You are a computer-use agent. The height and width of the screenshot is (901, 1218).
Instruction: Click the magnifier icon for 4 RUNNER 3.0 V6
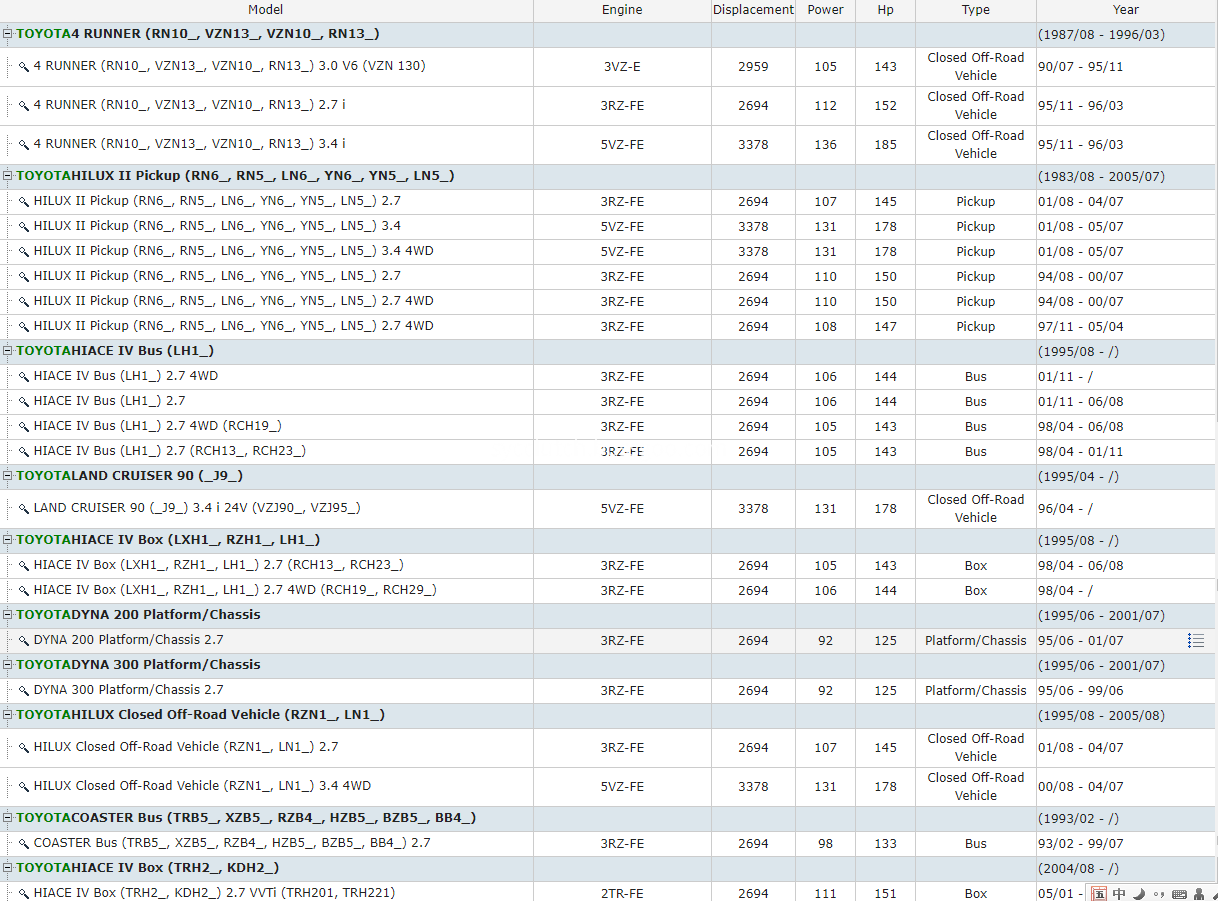click(x=24, y=67)
